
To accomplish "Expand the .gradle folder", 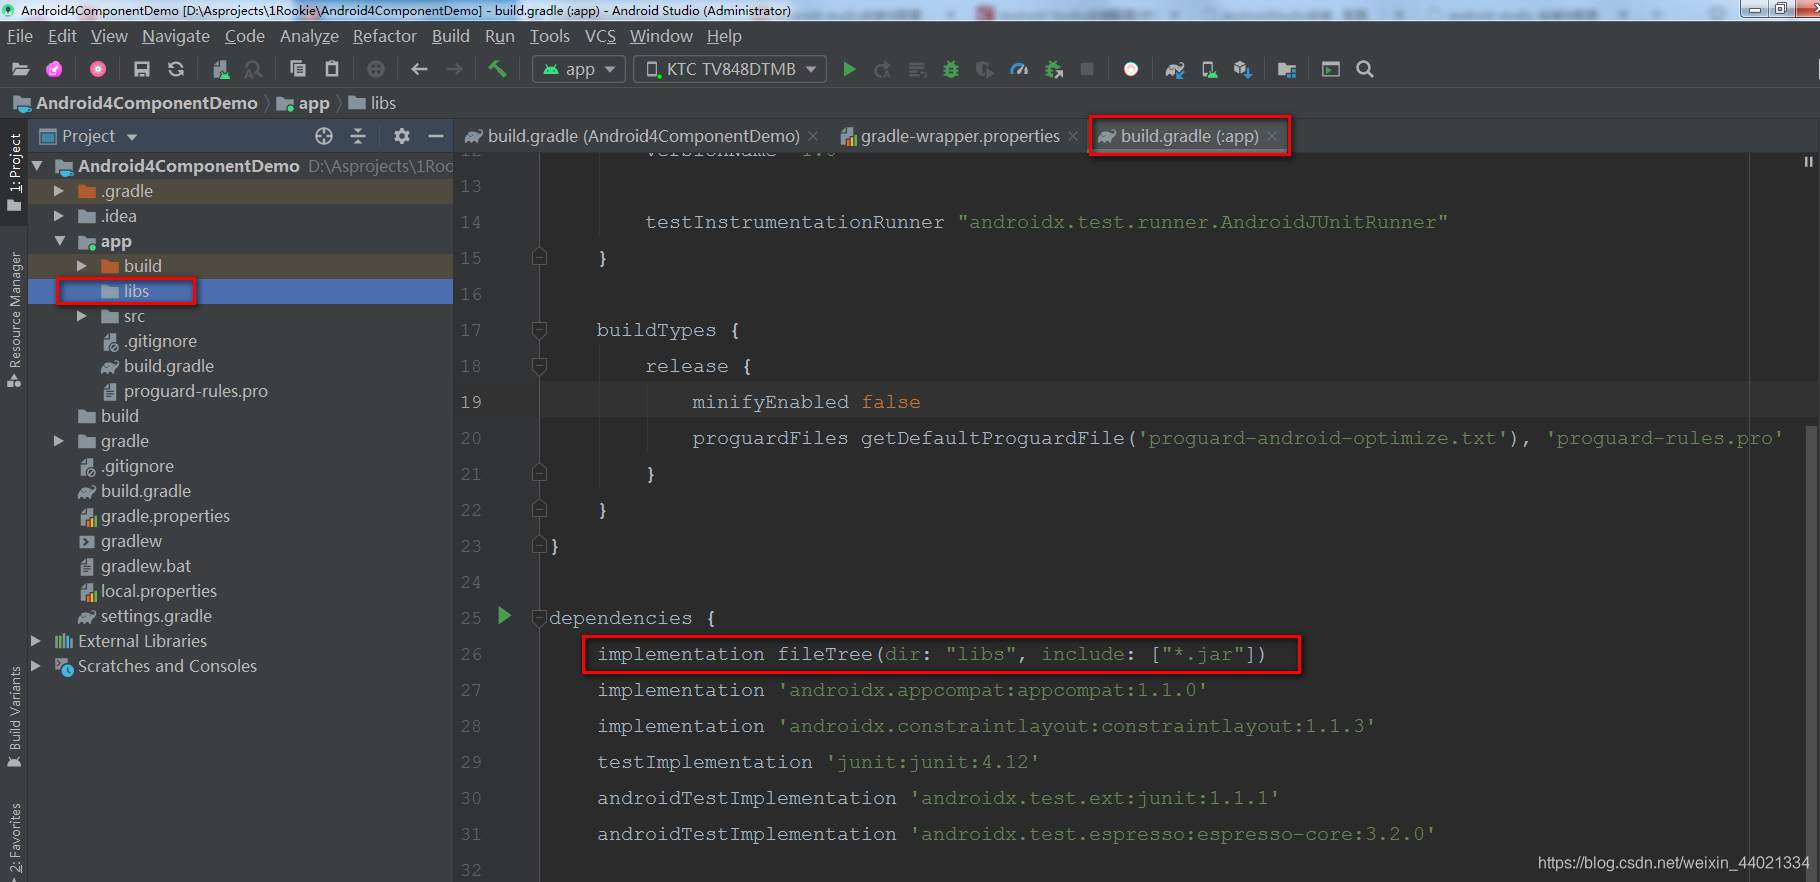I will 59,190.
